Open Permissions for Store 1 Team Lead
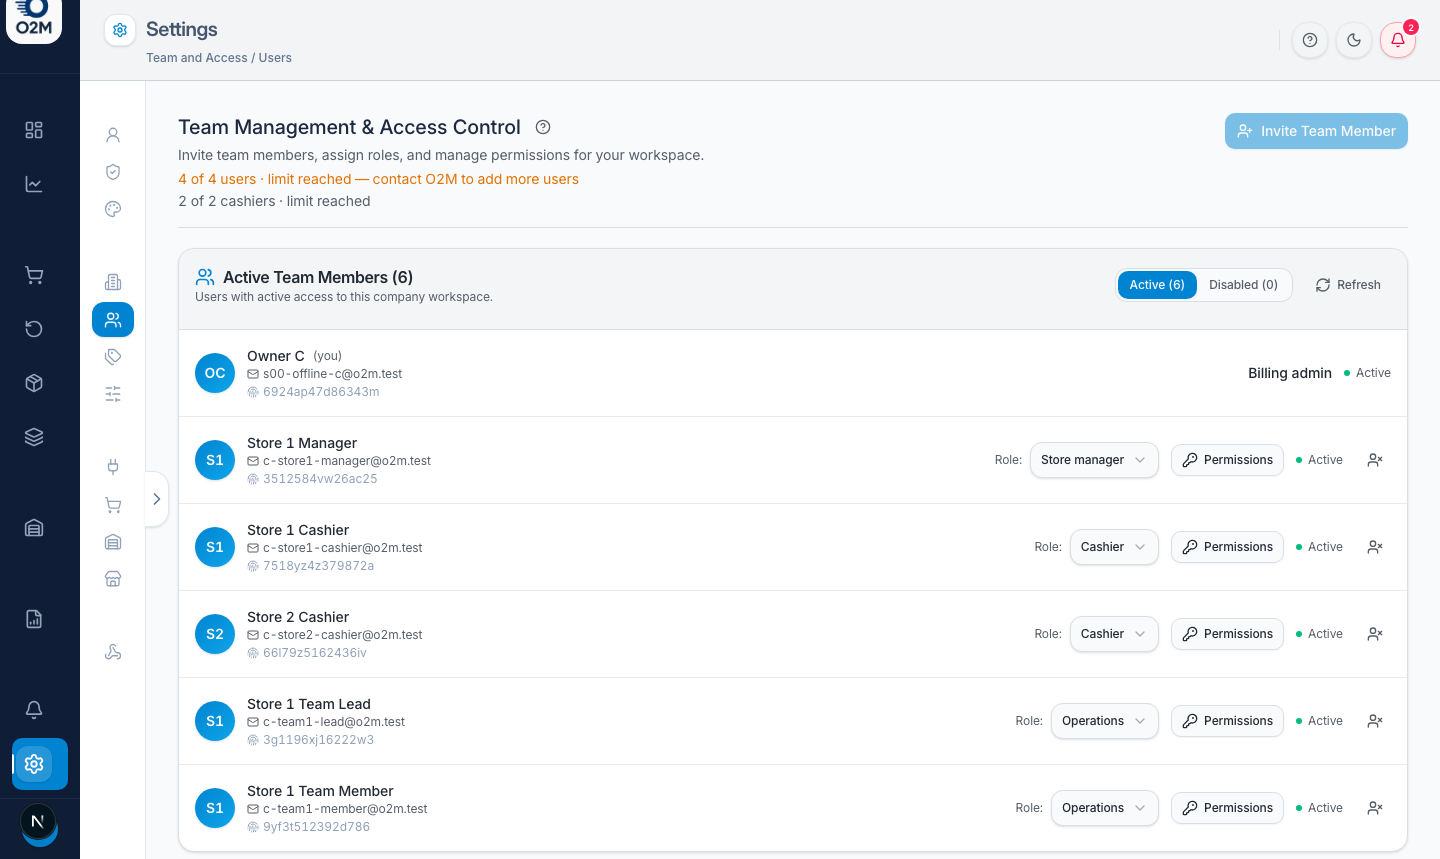Screen dimensions: 1440x859 [x=1227, y=721]
